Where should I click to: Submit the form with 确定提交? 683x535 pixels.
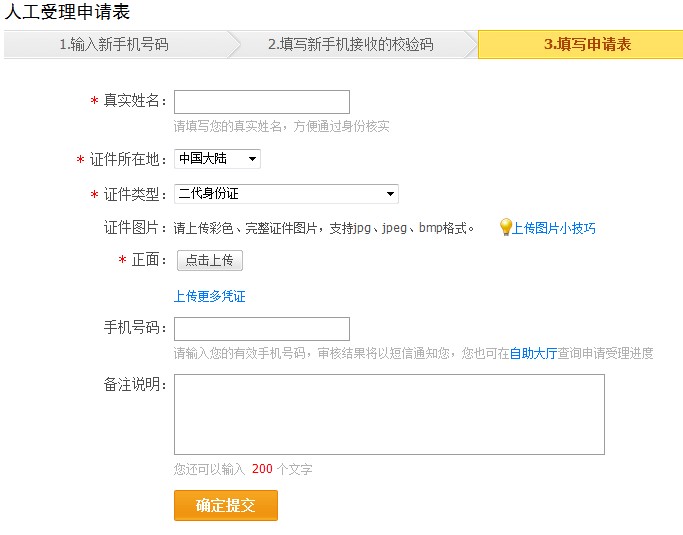click(226, 505)
